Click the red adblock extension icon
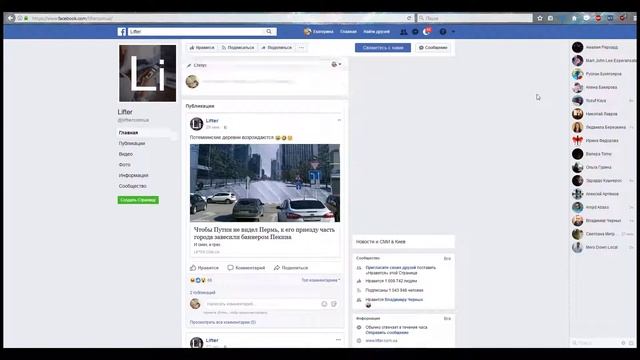The width and height of the screenshot is (640, 360). [598, 18]
